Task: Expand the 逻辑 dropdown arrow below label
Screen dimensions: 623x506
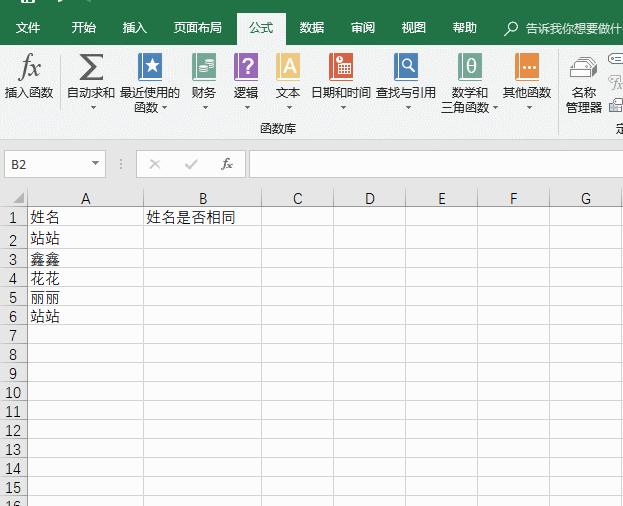Action: [247, 108]
